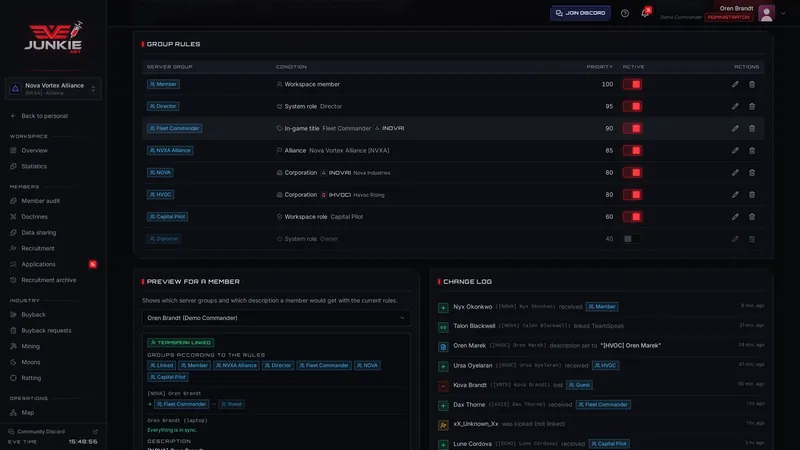Open Applications page
Viewport: 800px width, 450px height.
pos(38,264)
